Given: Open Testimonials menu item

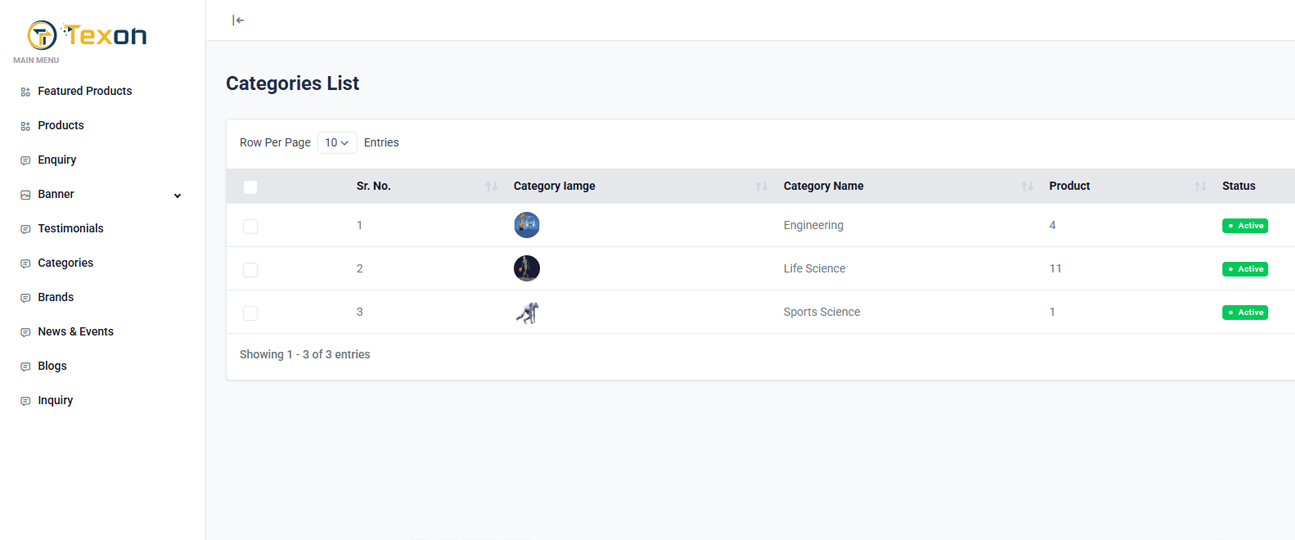Looking at the screenshot, I should [71, 228].
